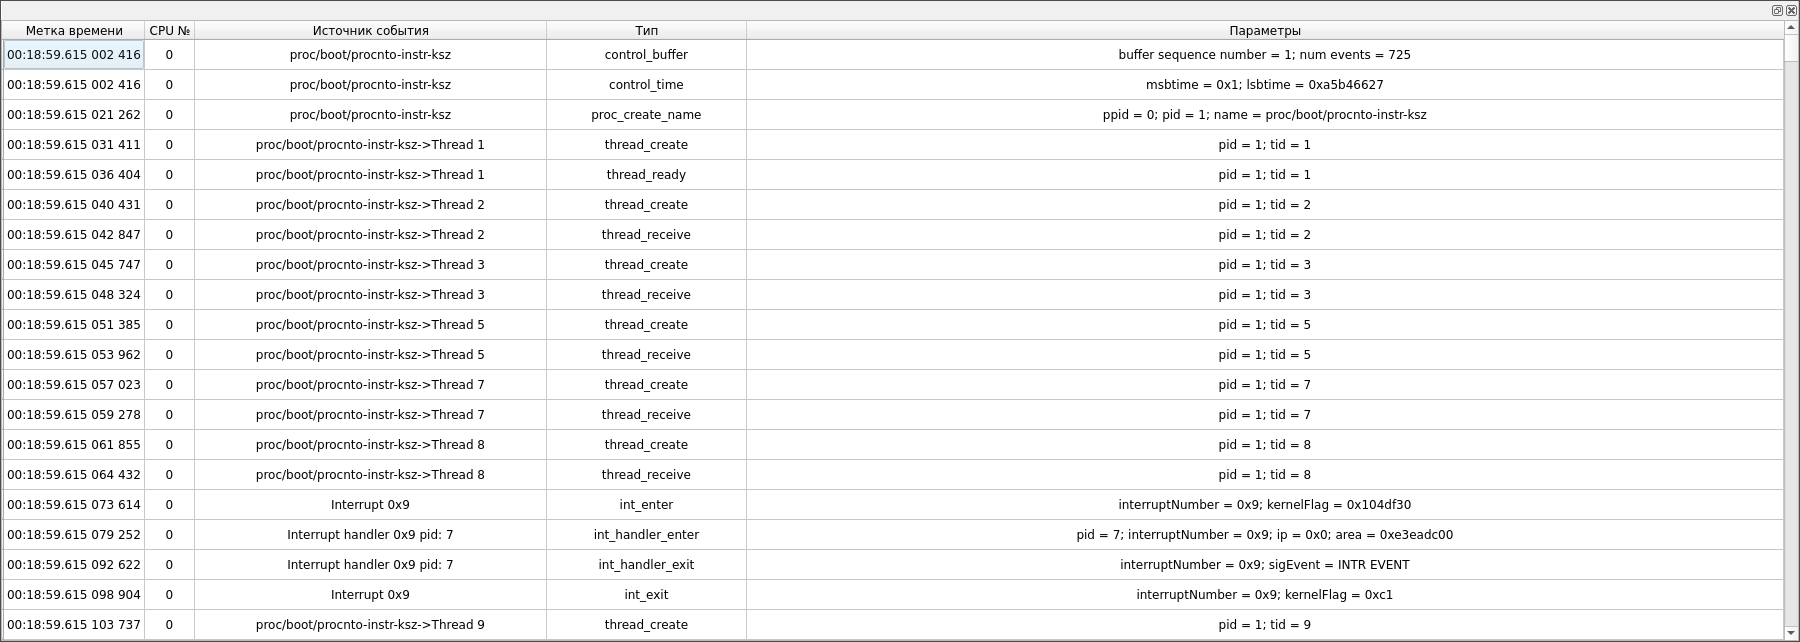Select timestamp 00:18:59.615 073 614 cell

pos(74,505)
